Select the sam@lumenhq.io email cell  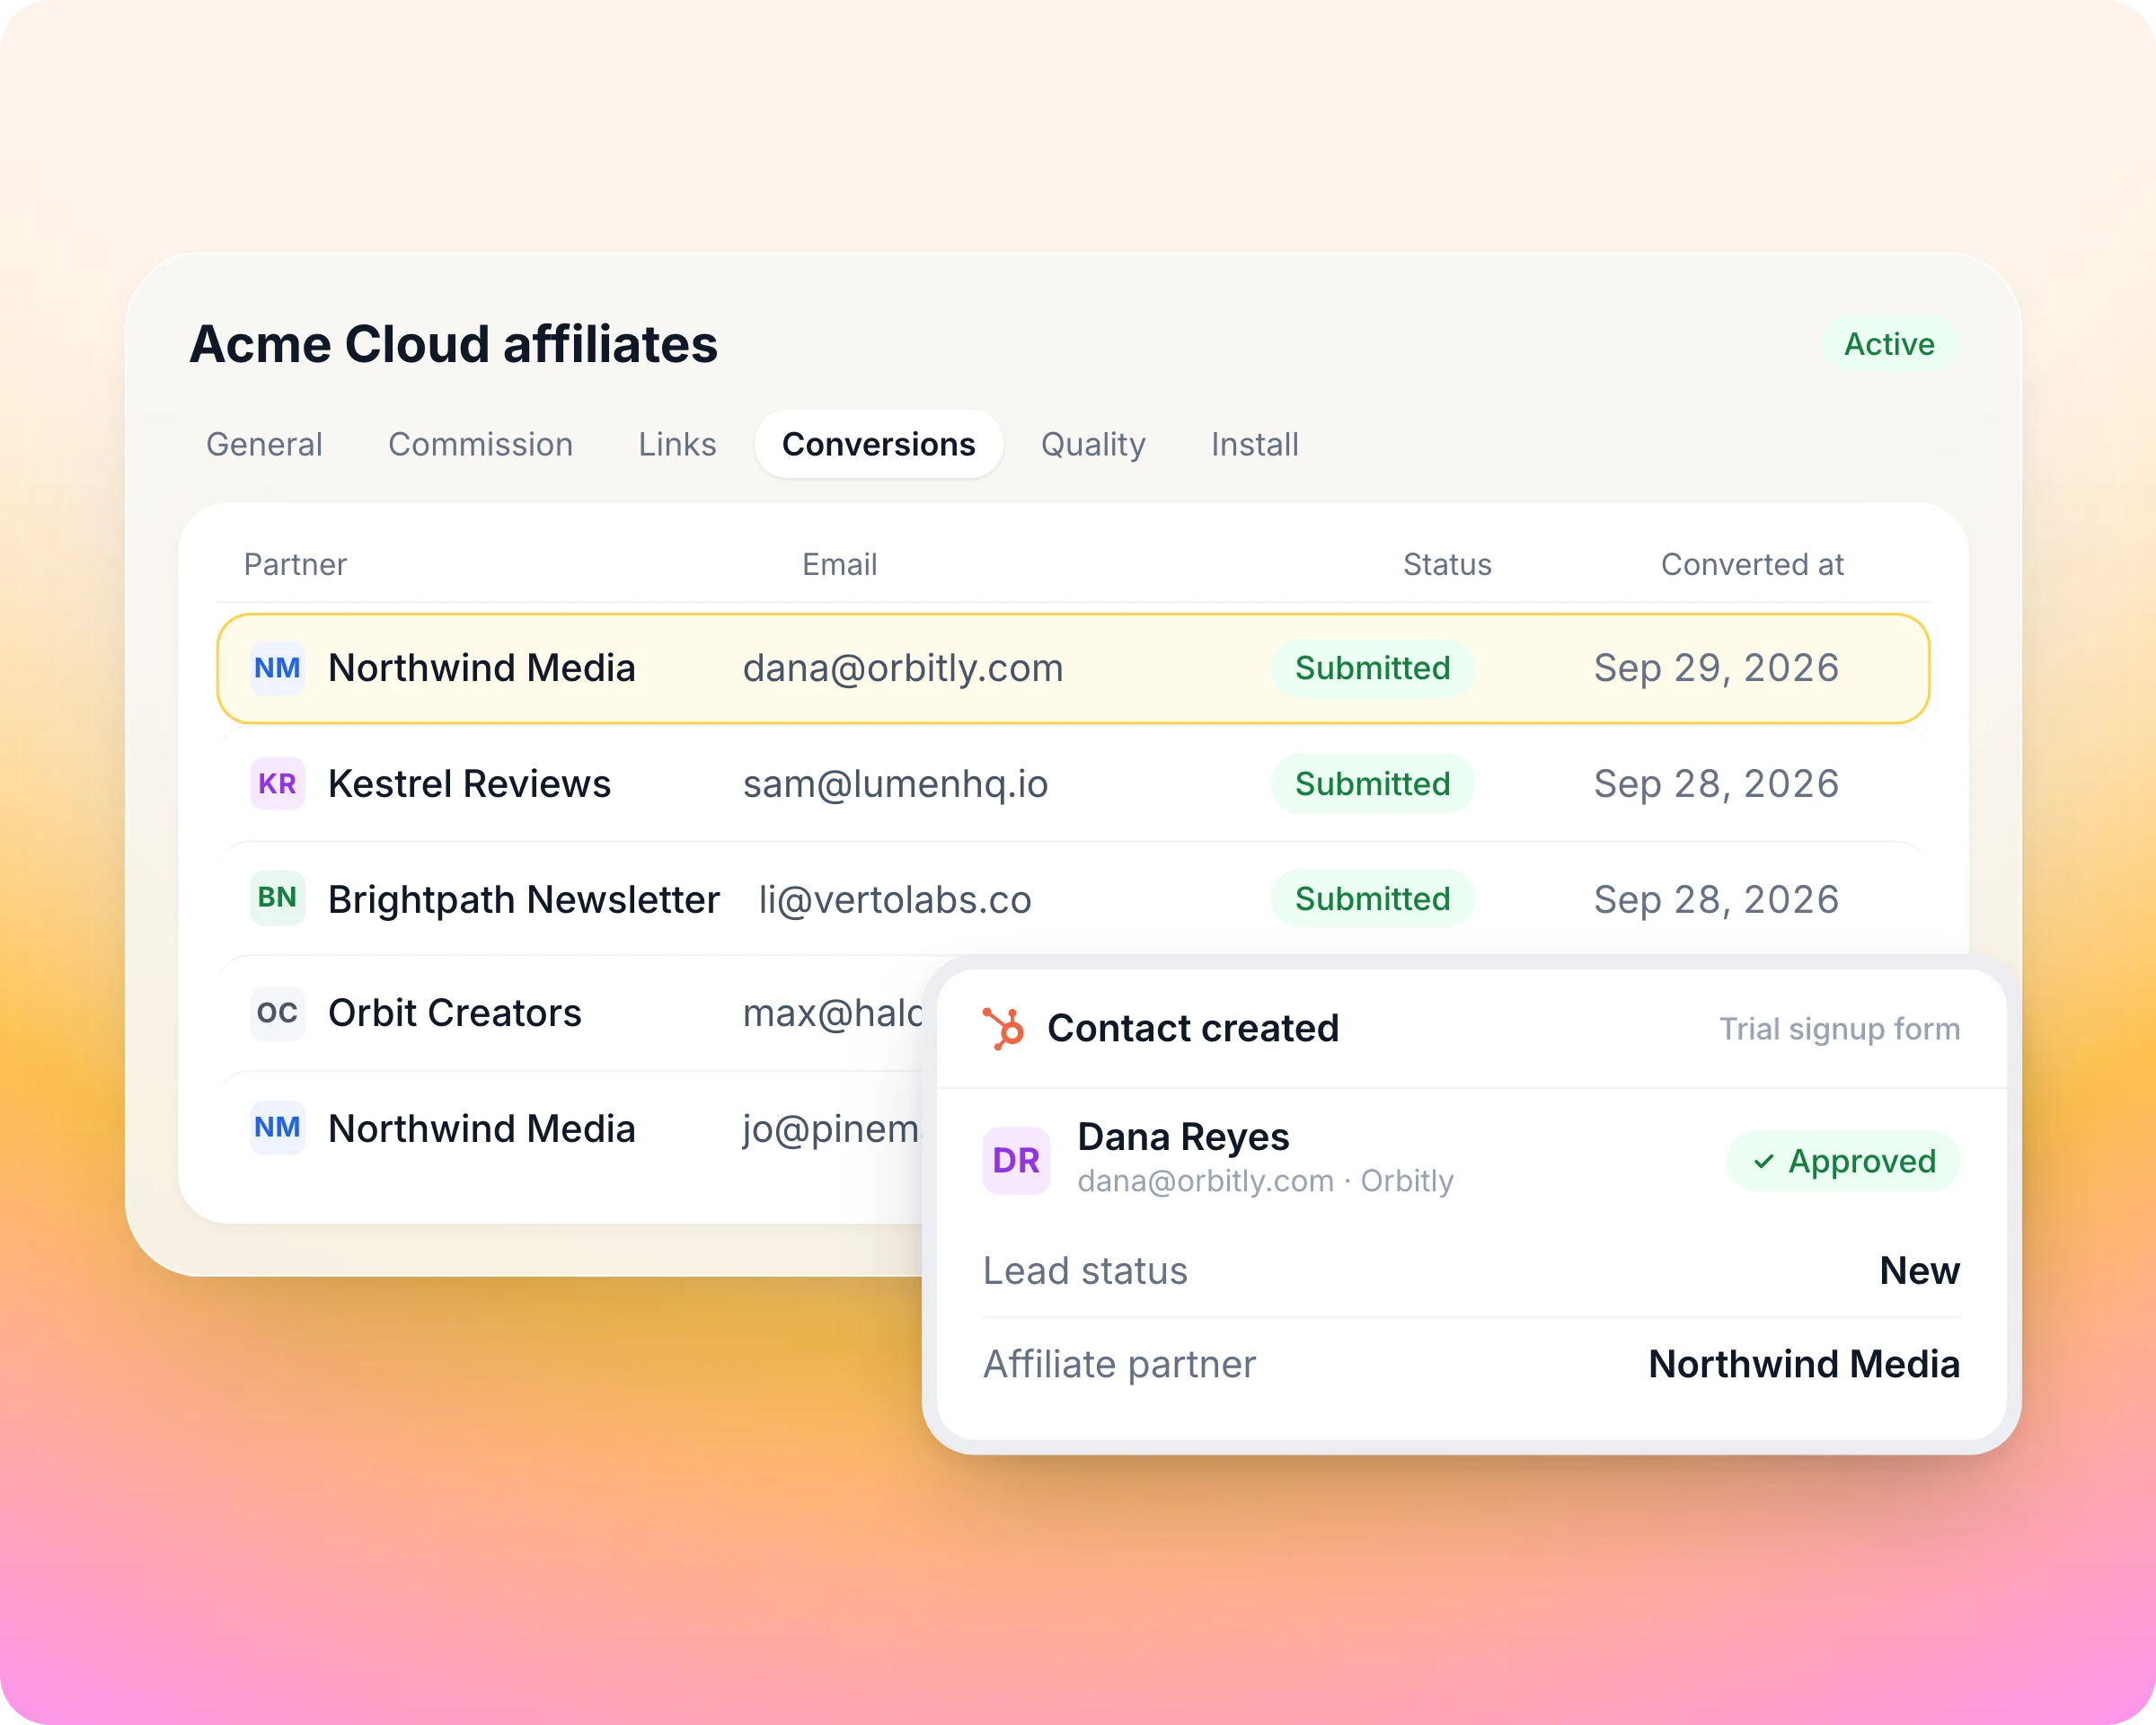click(x=895, y=784)
